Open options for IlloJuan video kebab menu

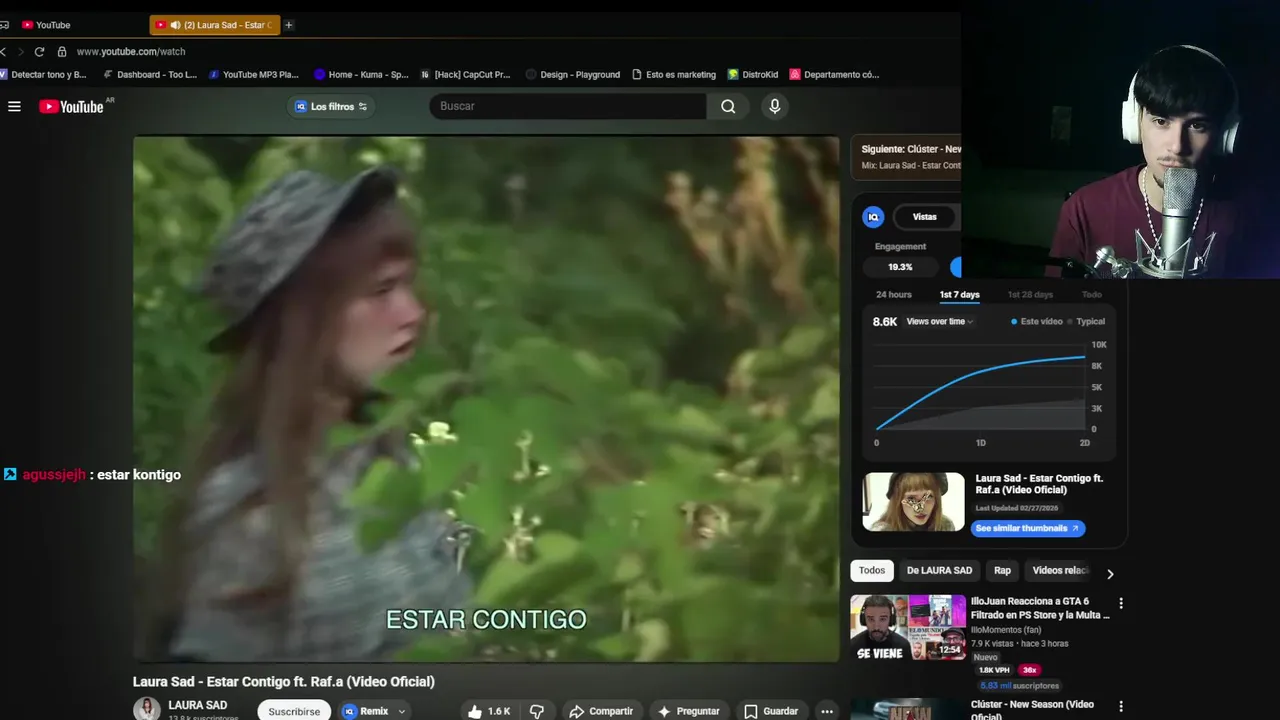1121,603
